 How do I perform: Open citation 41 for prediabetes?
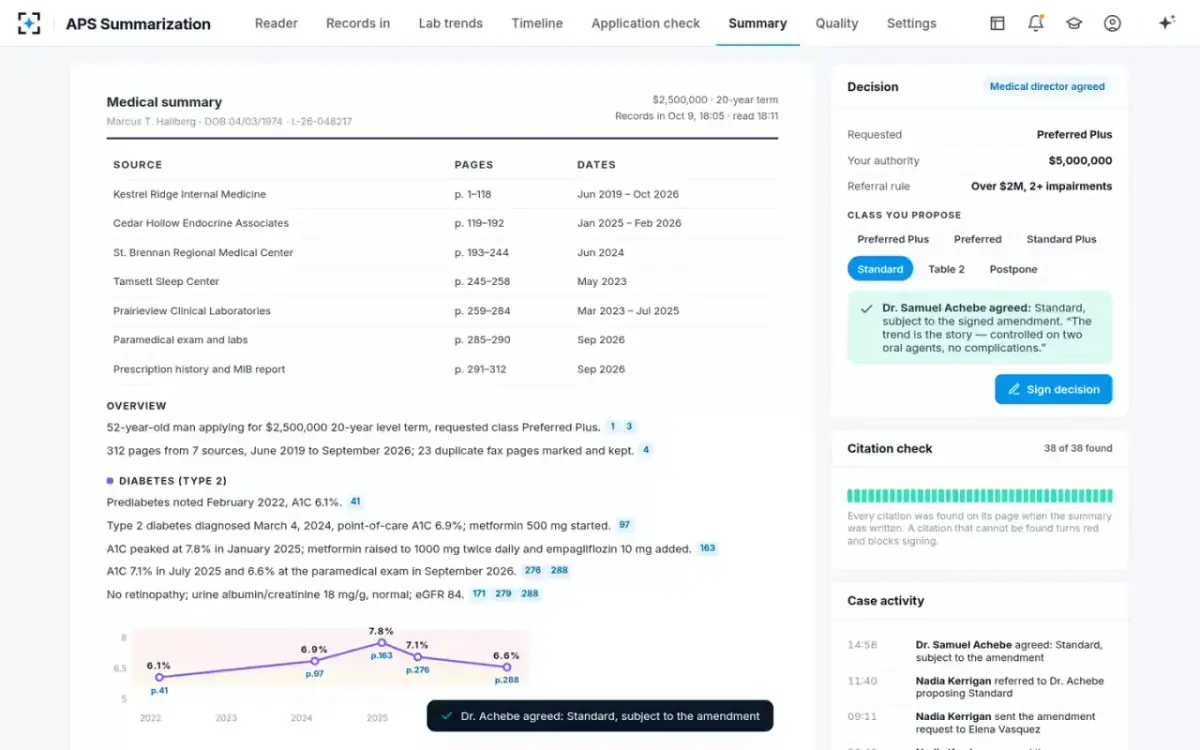click(355, 502)
